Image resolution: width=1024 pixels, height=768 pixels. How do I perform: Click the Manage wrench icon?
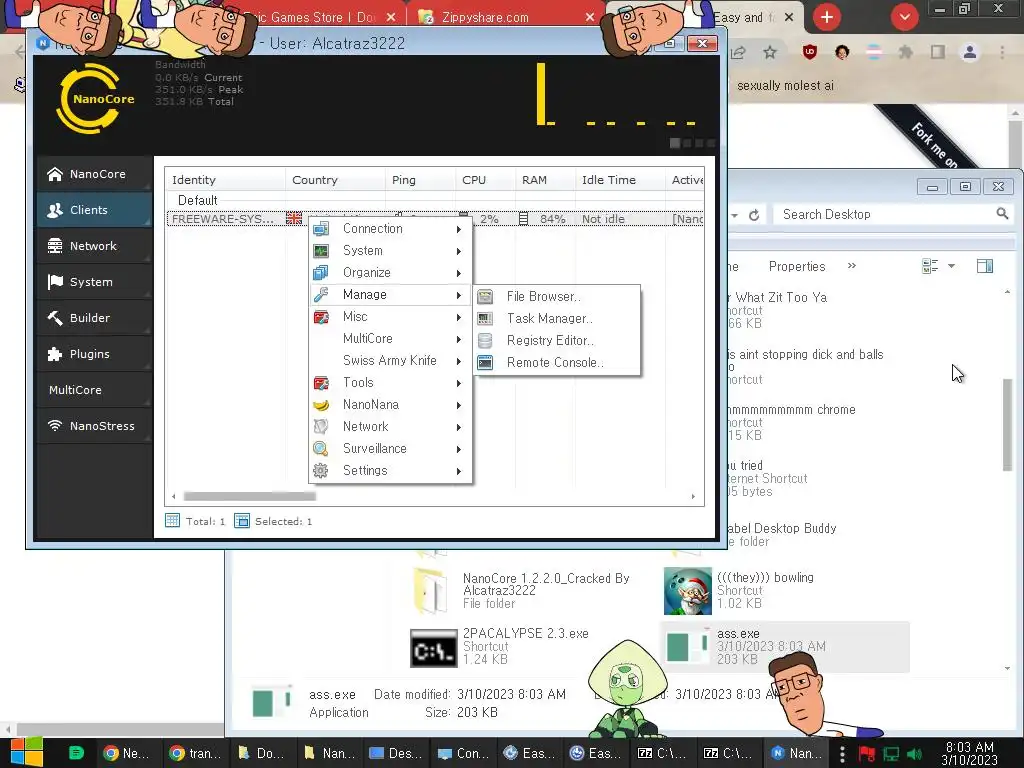point(321,295)
